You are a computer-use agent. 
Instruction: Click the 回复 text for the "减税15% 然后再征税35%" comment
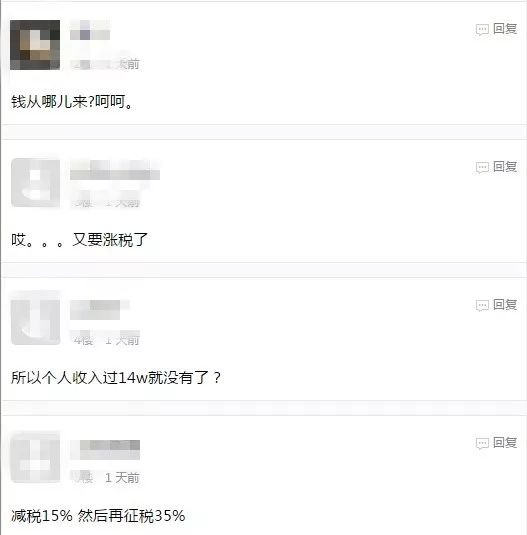(x=505, y=443)
